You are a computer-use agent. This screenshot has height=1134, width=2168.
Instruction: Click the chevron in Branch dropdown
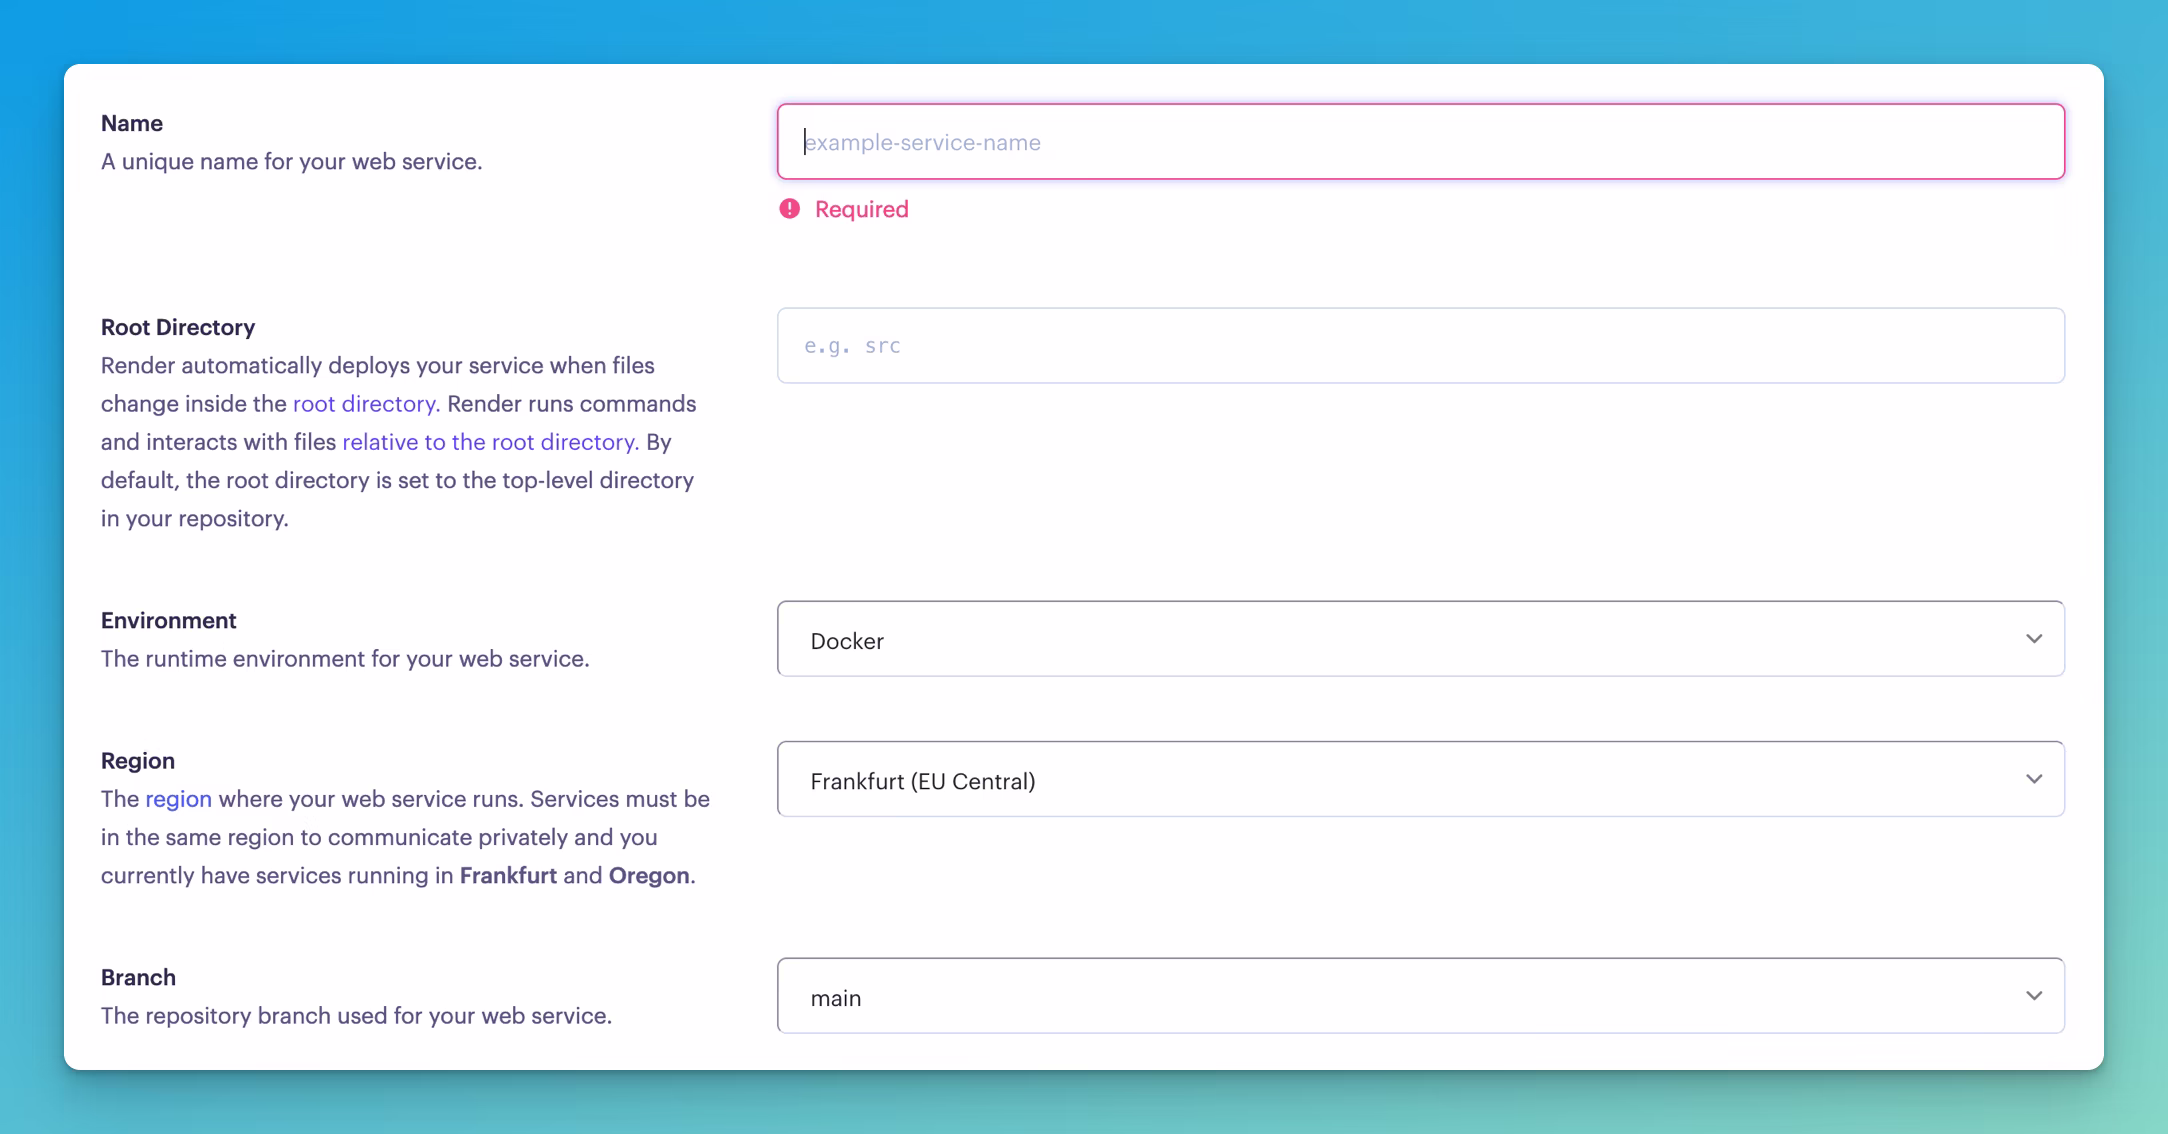click(2034, 996)
